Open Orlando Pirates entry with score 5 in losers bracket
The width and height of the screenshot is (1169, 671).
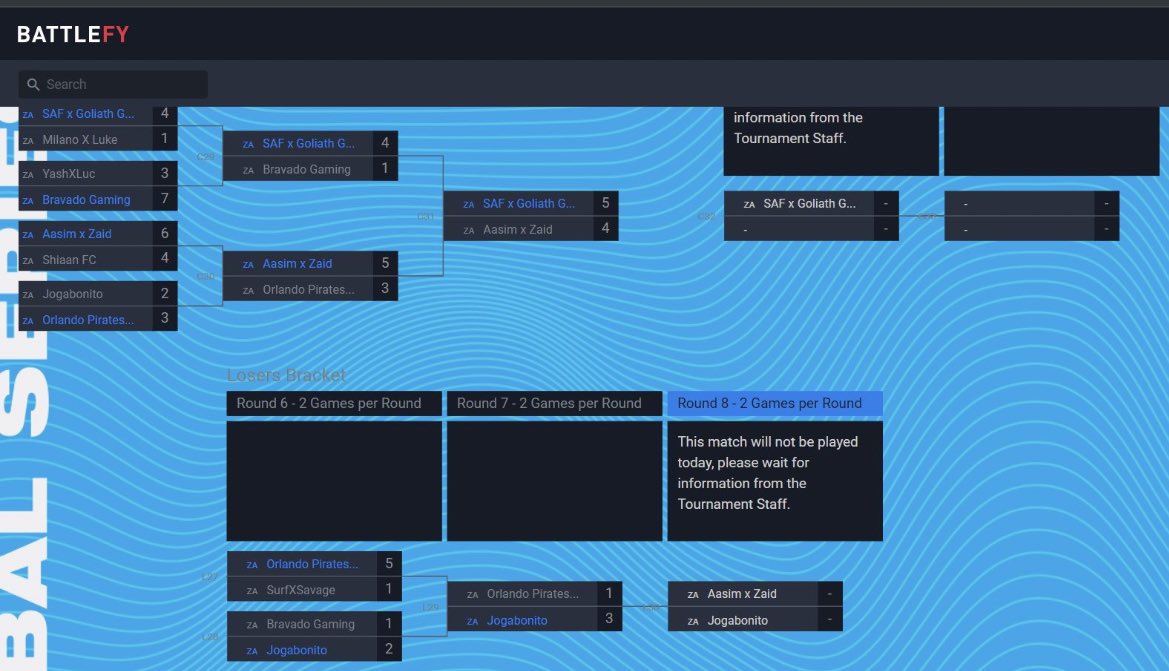coord(314,564)
